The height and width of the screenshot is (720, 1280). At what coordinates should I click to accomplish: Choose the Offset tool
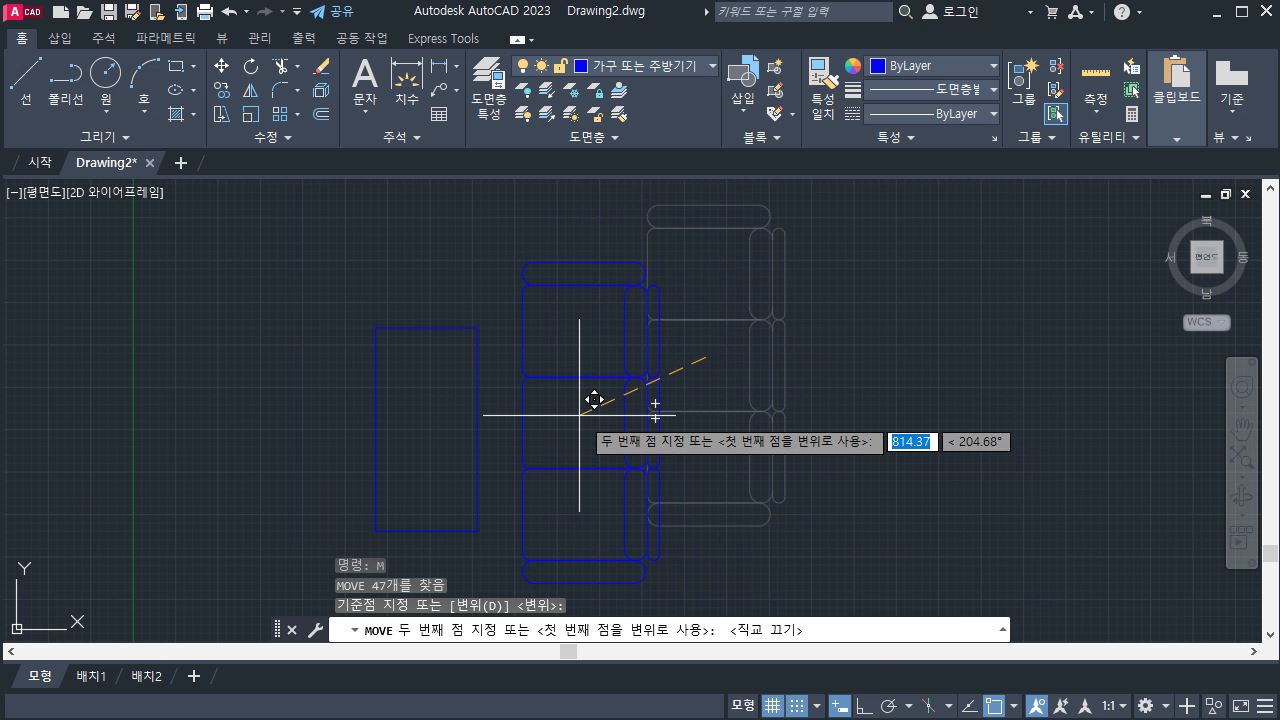pyautogui.click(x=321, y=114)
